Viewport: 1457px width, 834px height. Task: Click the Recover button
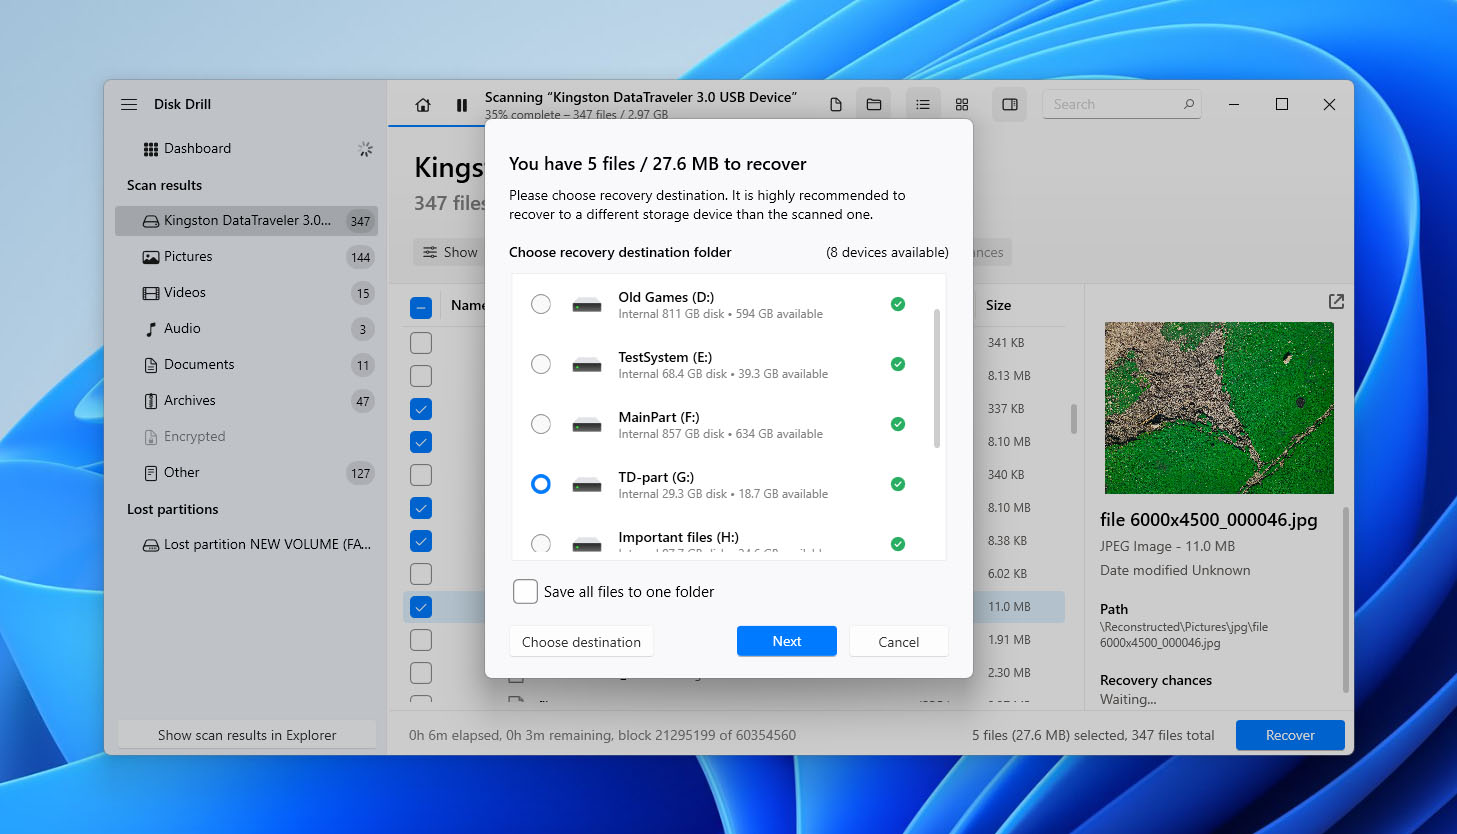click(x=1290, y=735)
